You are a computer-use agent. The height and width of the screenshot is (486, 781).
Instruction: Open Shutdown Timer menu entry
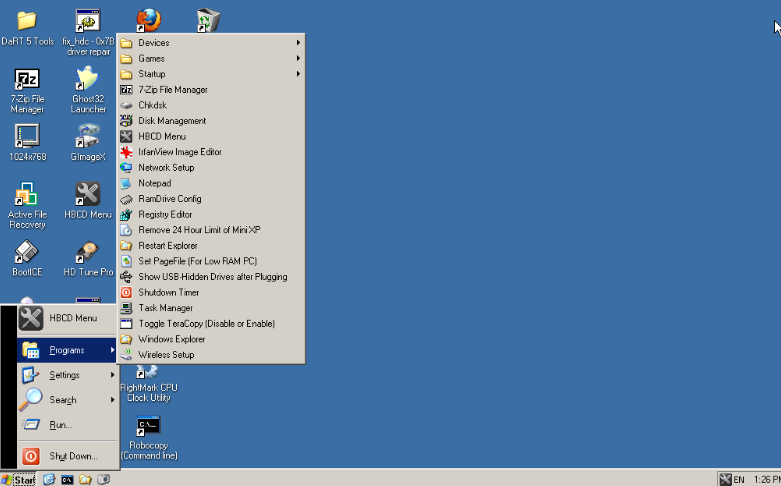(211, 292)
